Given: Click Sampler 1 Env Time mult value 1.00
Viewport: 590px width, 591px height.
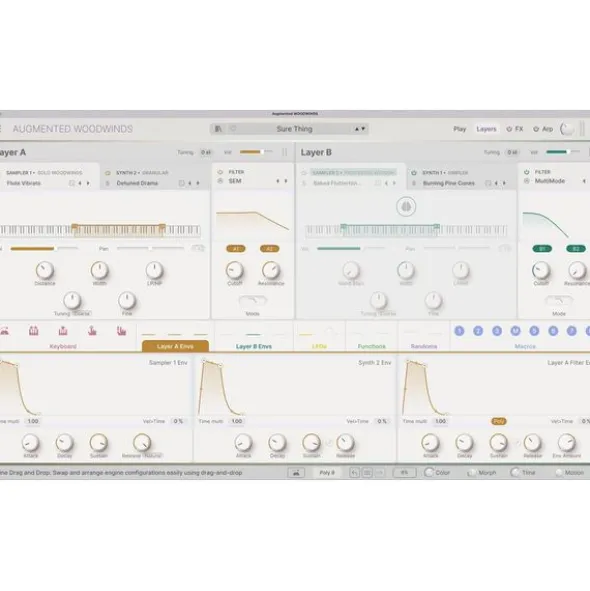Looking at the screenshot, I should click(x=33, y=421).
